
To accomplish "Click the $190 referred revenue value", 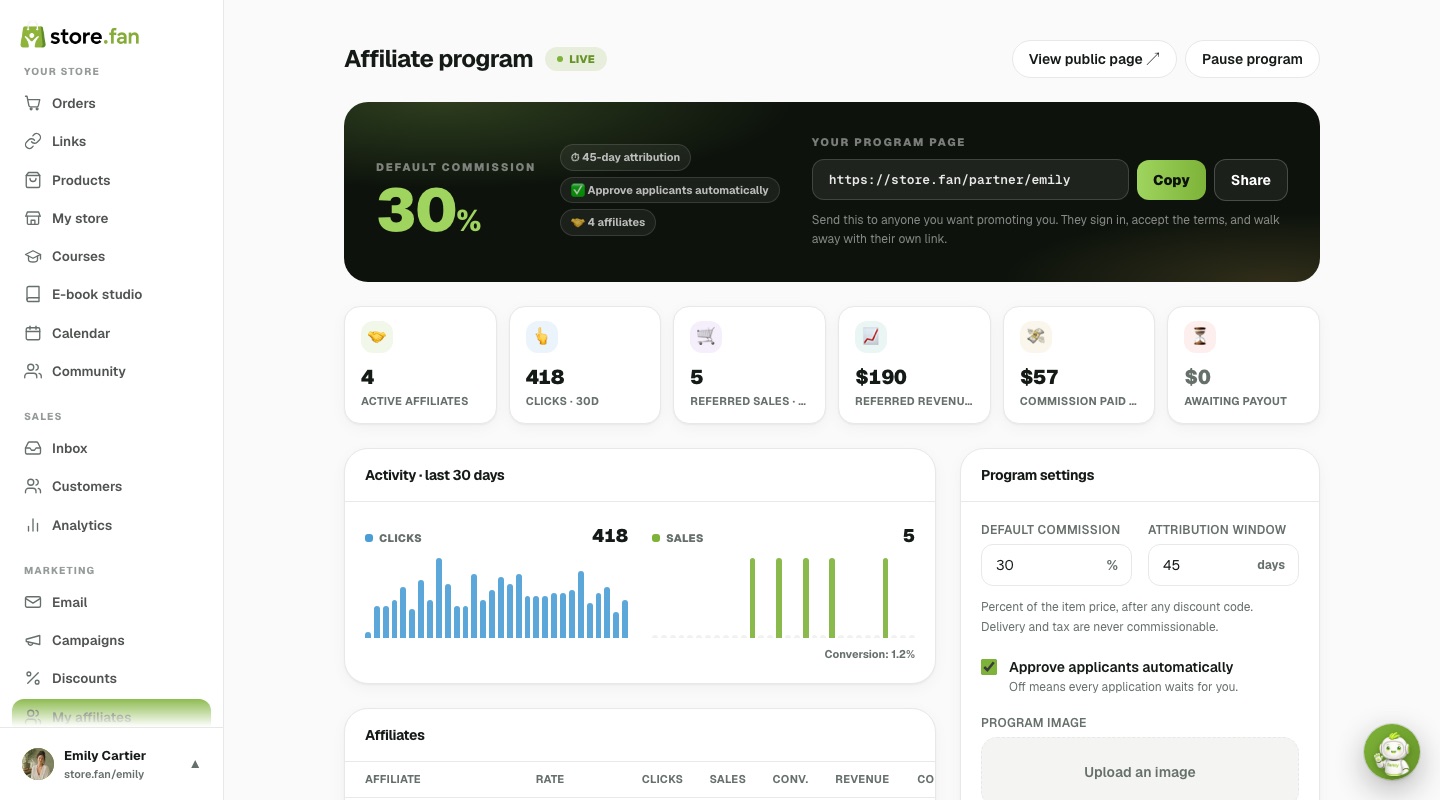I will coord(881,377).
